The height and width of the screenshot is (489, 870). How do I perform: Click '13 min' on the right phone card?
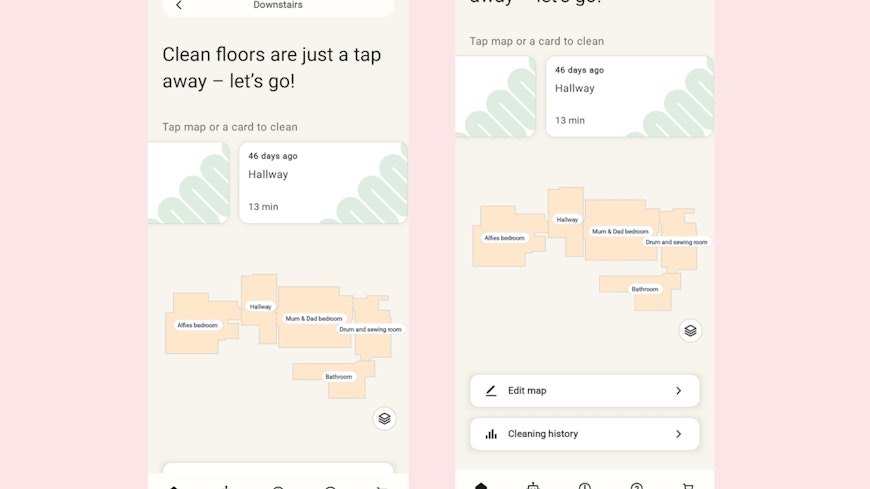pyautogui.click(x=570, y=120)
